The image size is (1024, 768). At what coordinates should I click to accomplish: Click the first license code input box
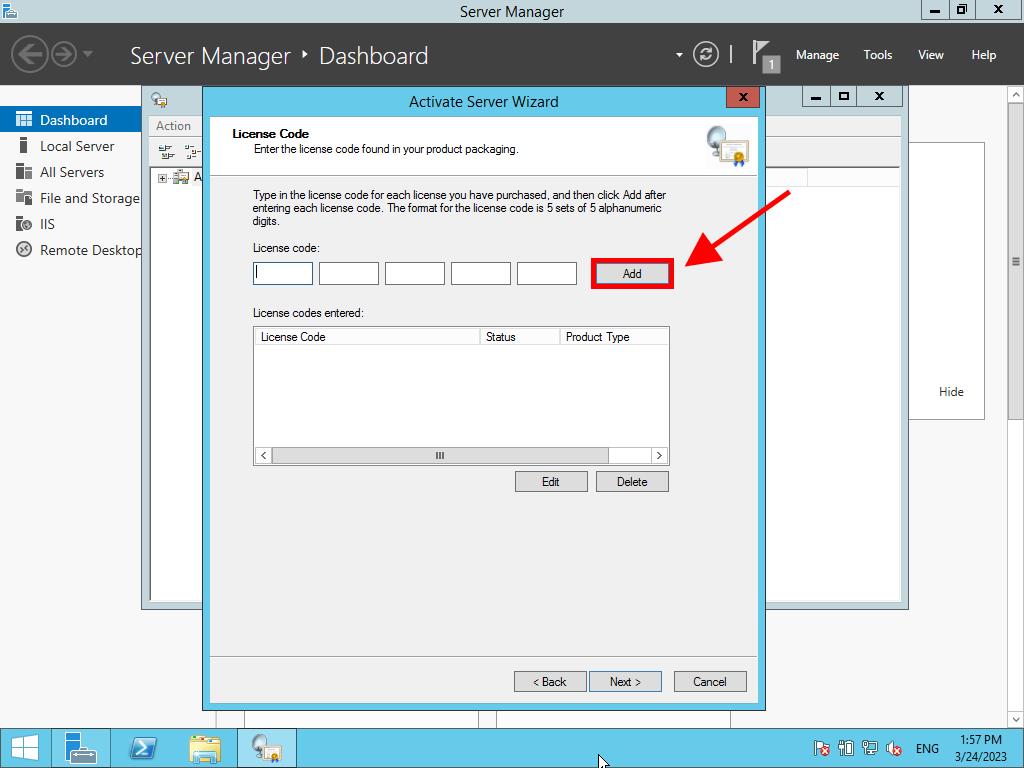[283, 273]
